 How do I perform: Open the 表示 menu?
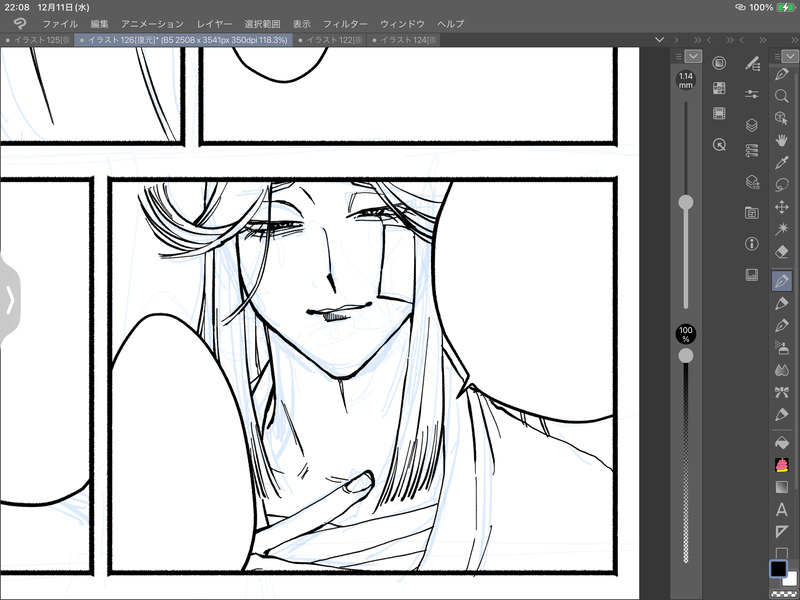pyautogui.click(x=302, y=23)
